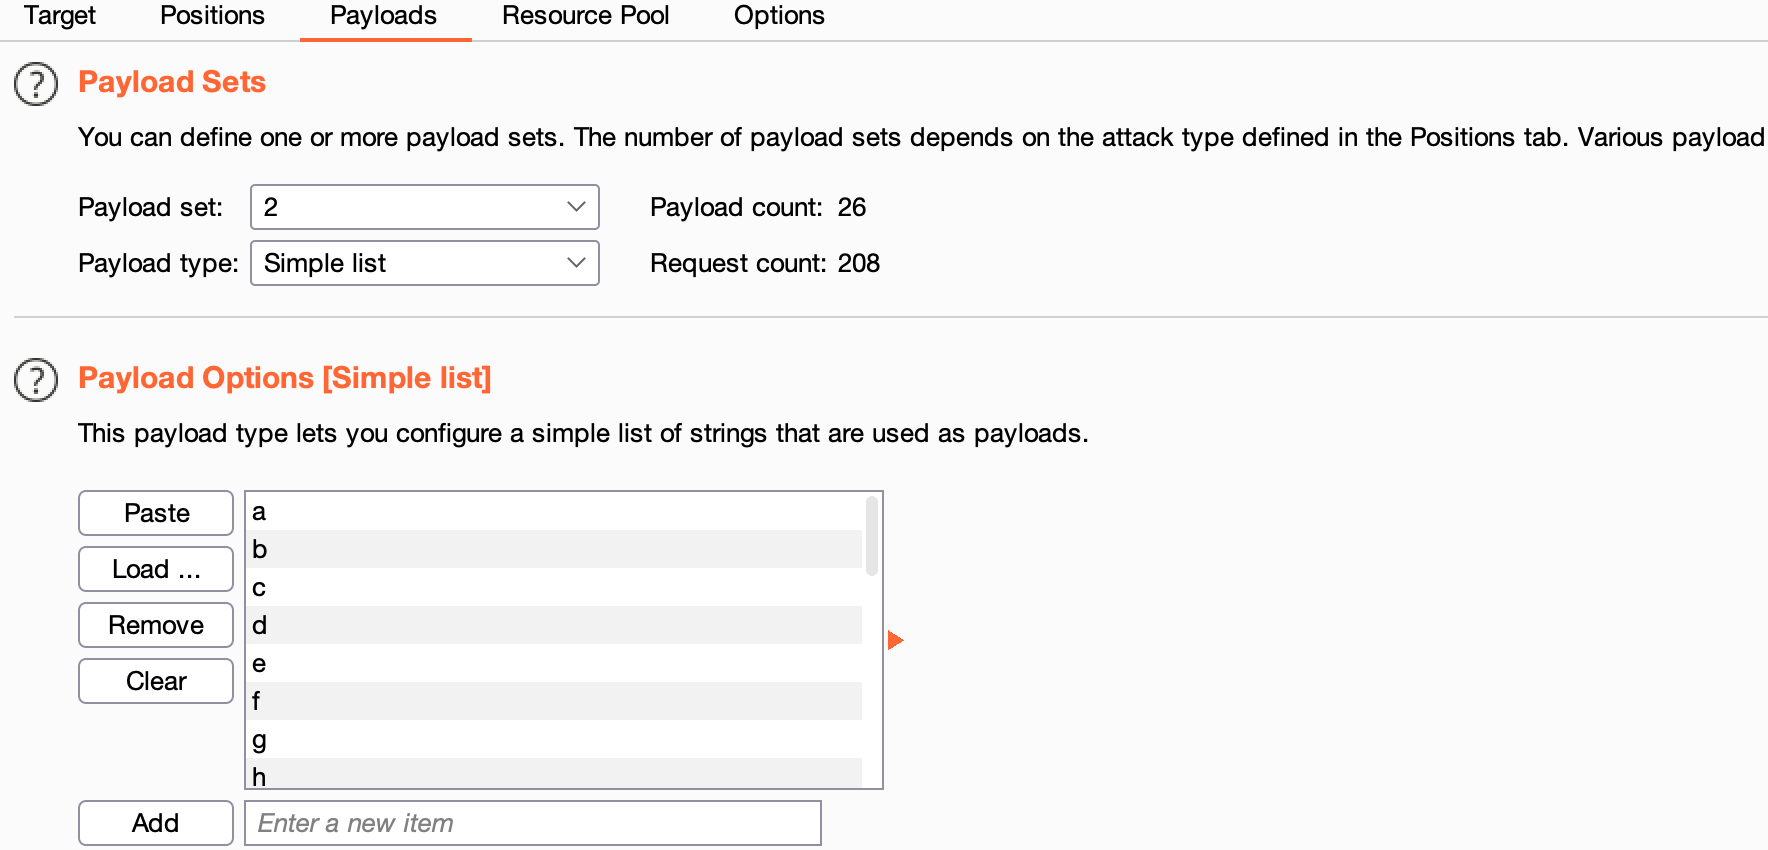
Task: Click the Add button
Action: 156,823
